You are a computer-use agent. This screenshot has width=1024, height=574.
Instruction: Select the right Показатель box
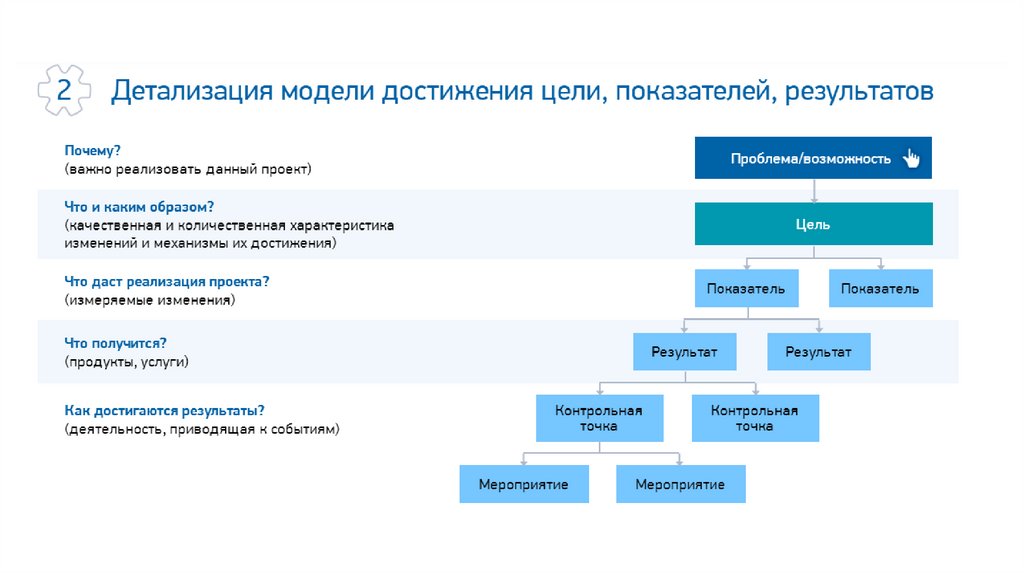[880, 288]
